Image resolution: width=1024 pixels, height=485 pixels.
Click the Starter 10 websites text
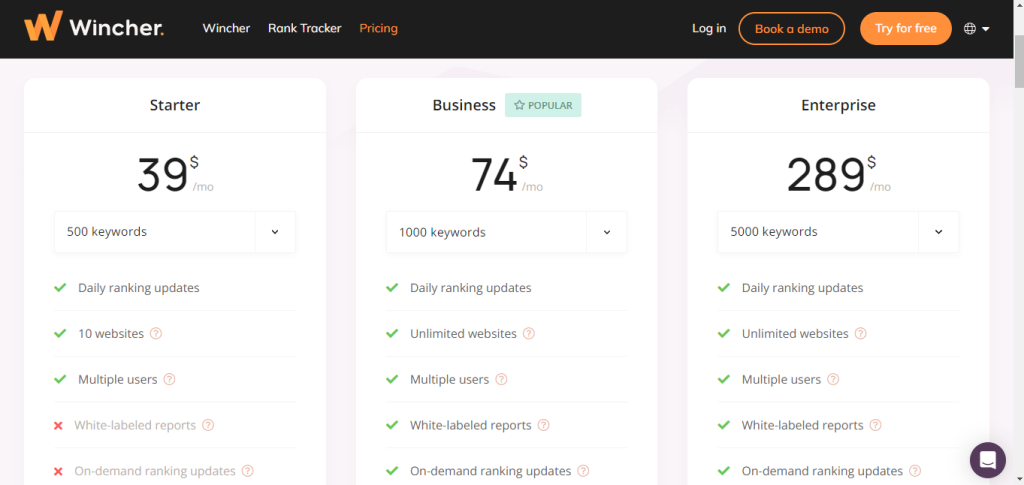coord(111,334)
